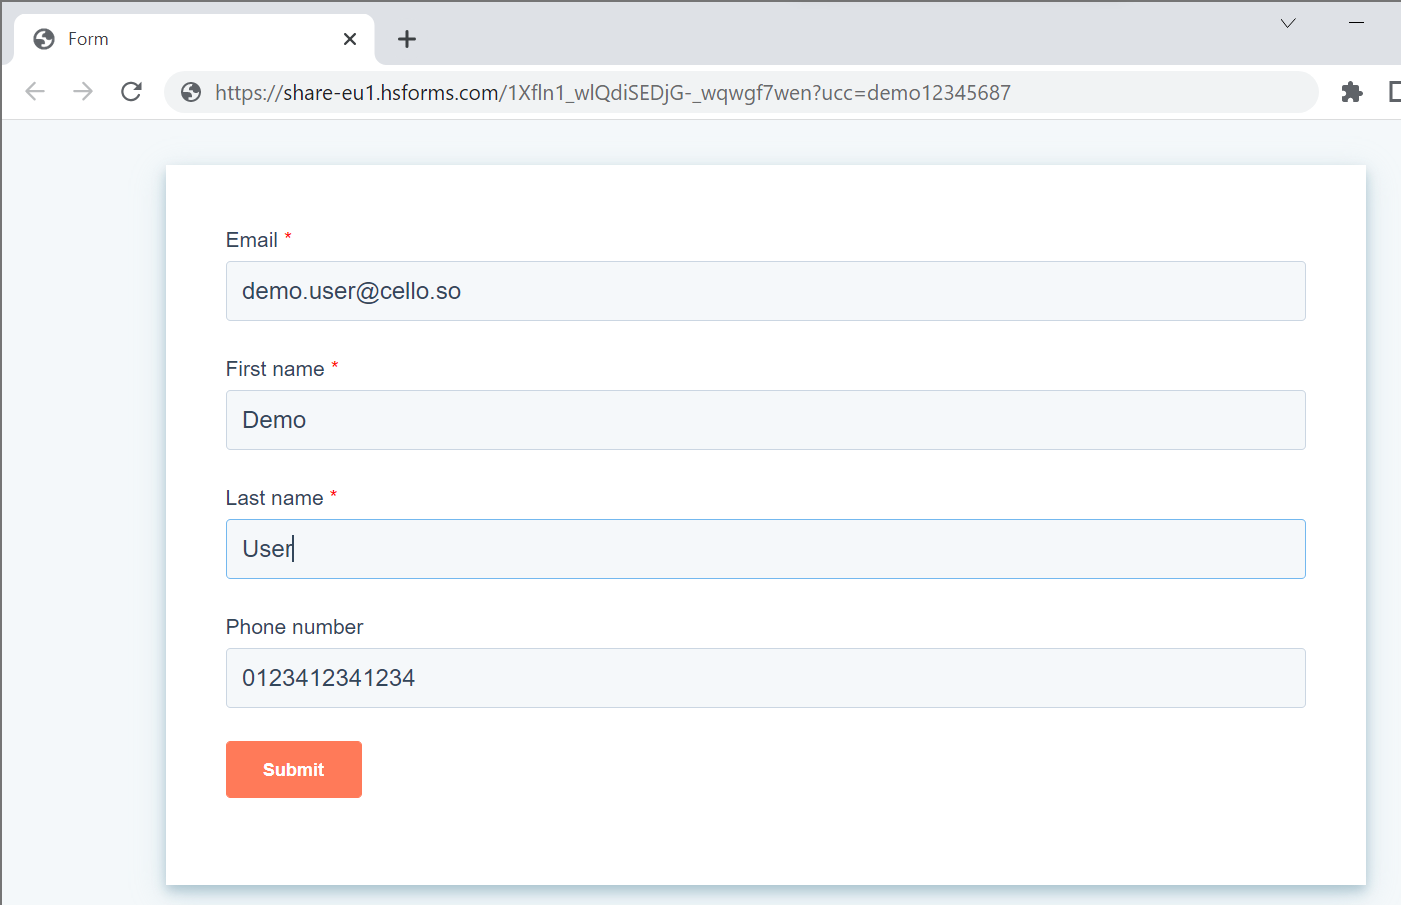Reload the page with refresh icon
Image resolution: width=1401 pixels, height=905 pixels.
(x=131, y=92)
